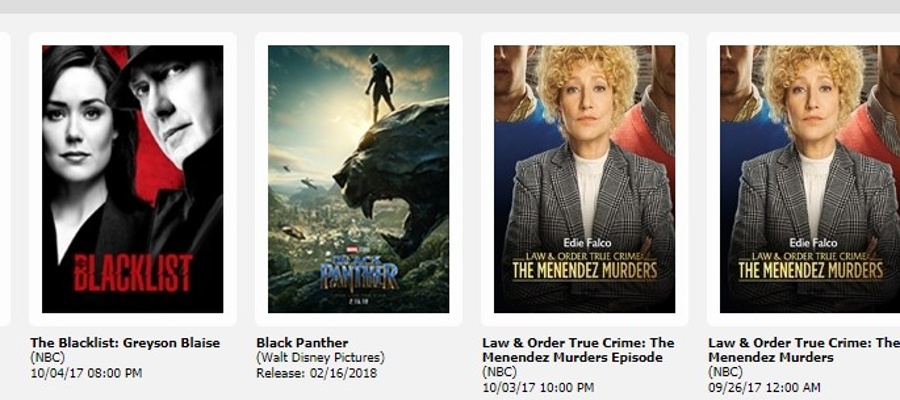This screenshot has height=400, width=900.
Task: Click (NBC) under The Blacklist title
Action: coord(48,358)
